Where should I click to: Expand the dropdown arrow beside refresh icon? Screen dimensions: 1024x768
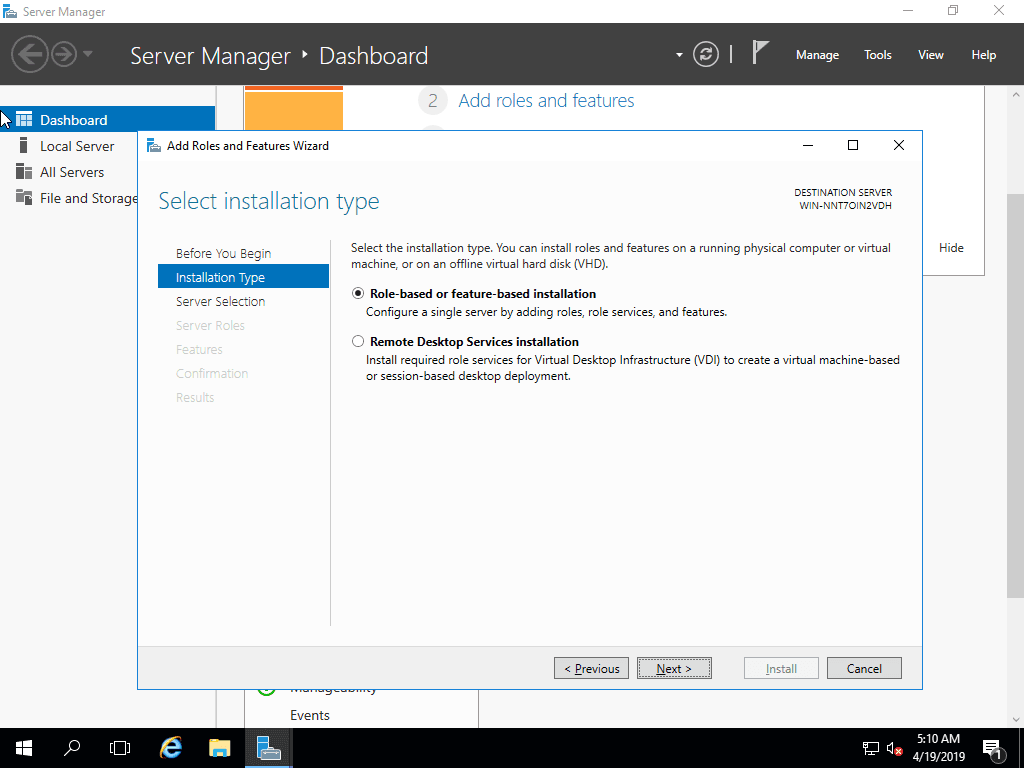679,55
